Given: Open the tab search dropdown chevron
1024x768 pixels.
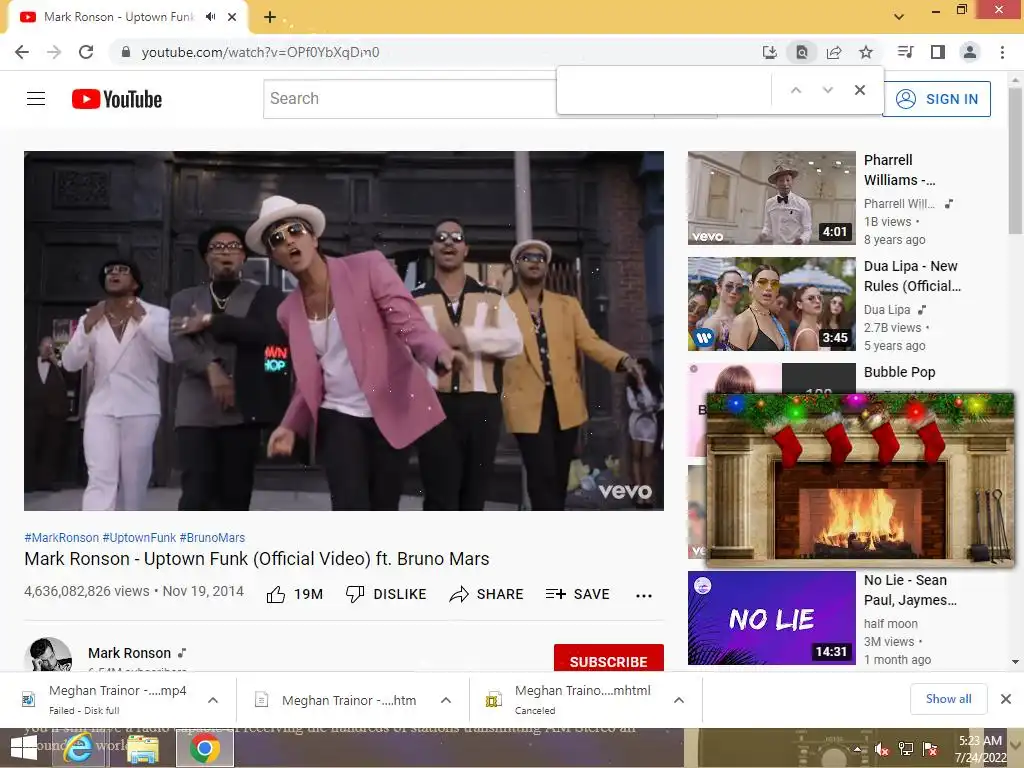Looking at the screenshot, I should point(899,17).
